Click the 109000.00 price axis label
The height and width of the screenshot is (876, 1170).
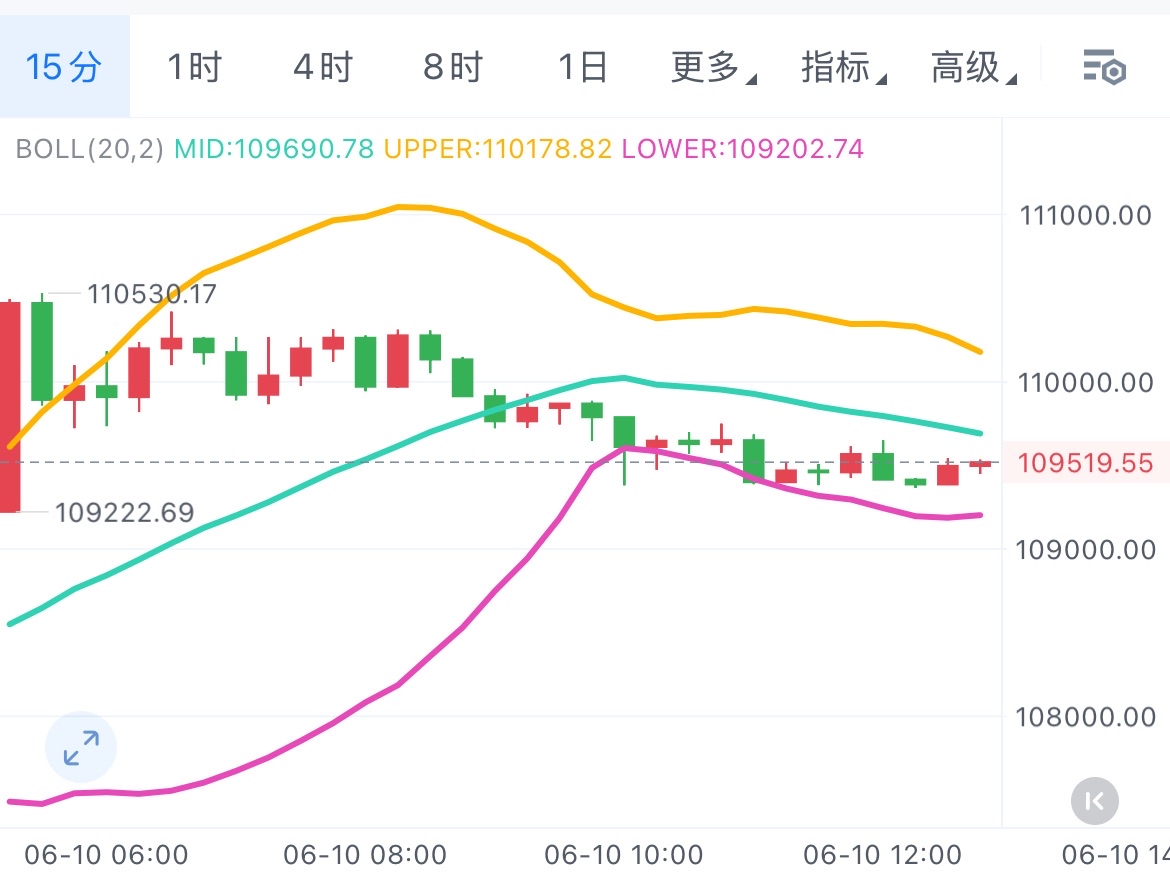pos(1086,550)
